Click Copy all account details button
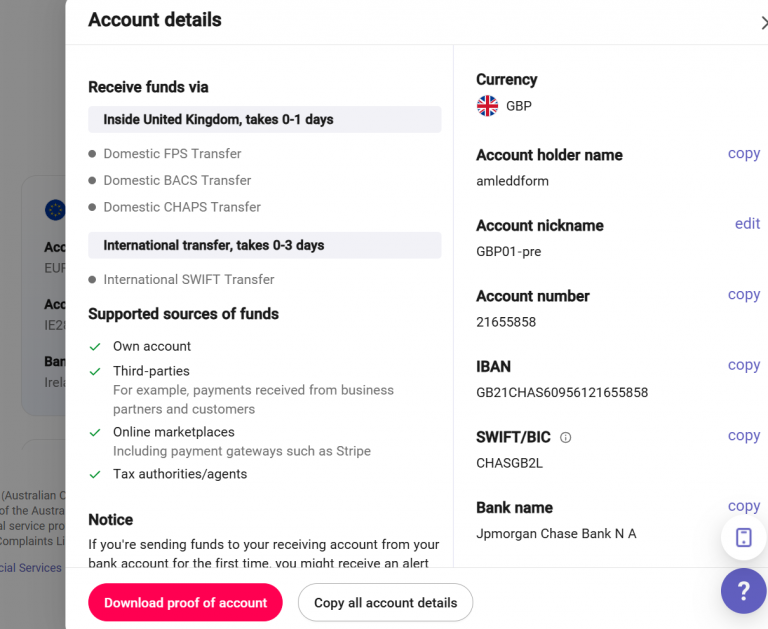This screenshot has height=629, width=768. pos(385,603)
